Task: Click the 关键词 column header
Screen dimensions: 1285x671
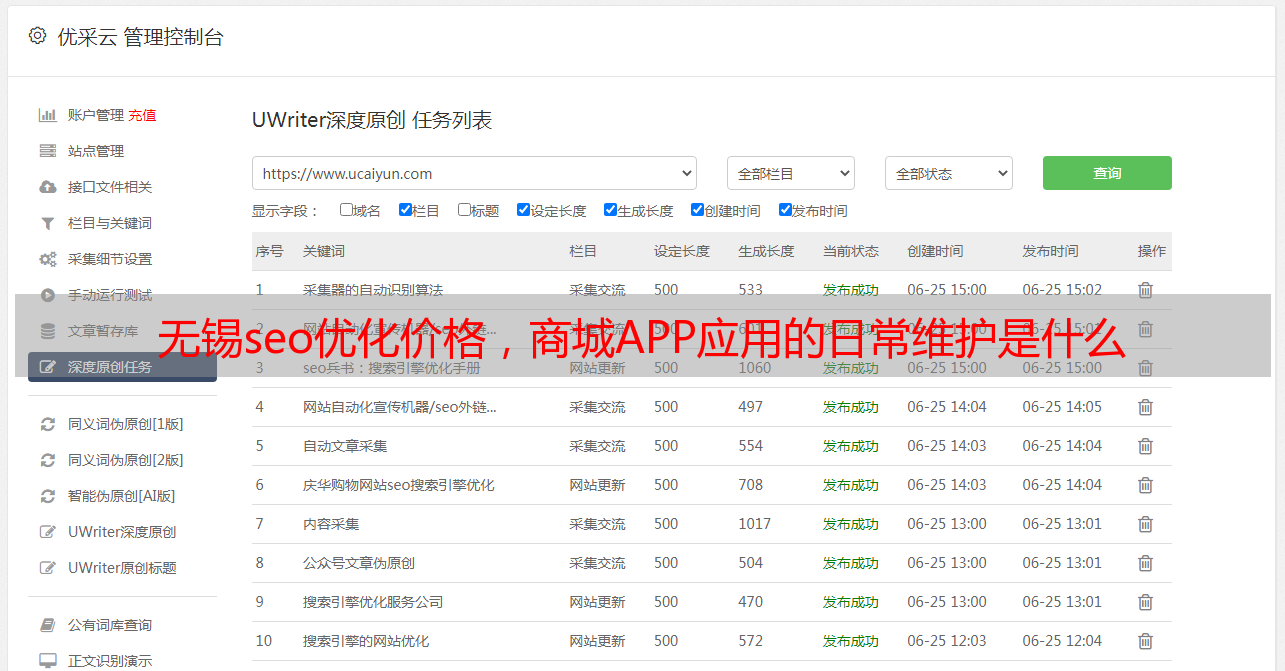Action: pyautogui.click(x=324, y=251)
